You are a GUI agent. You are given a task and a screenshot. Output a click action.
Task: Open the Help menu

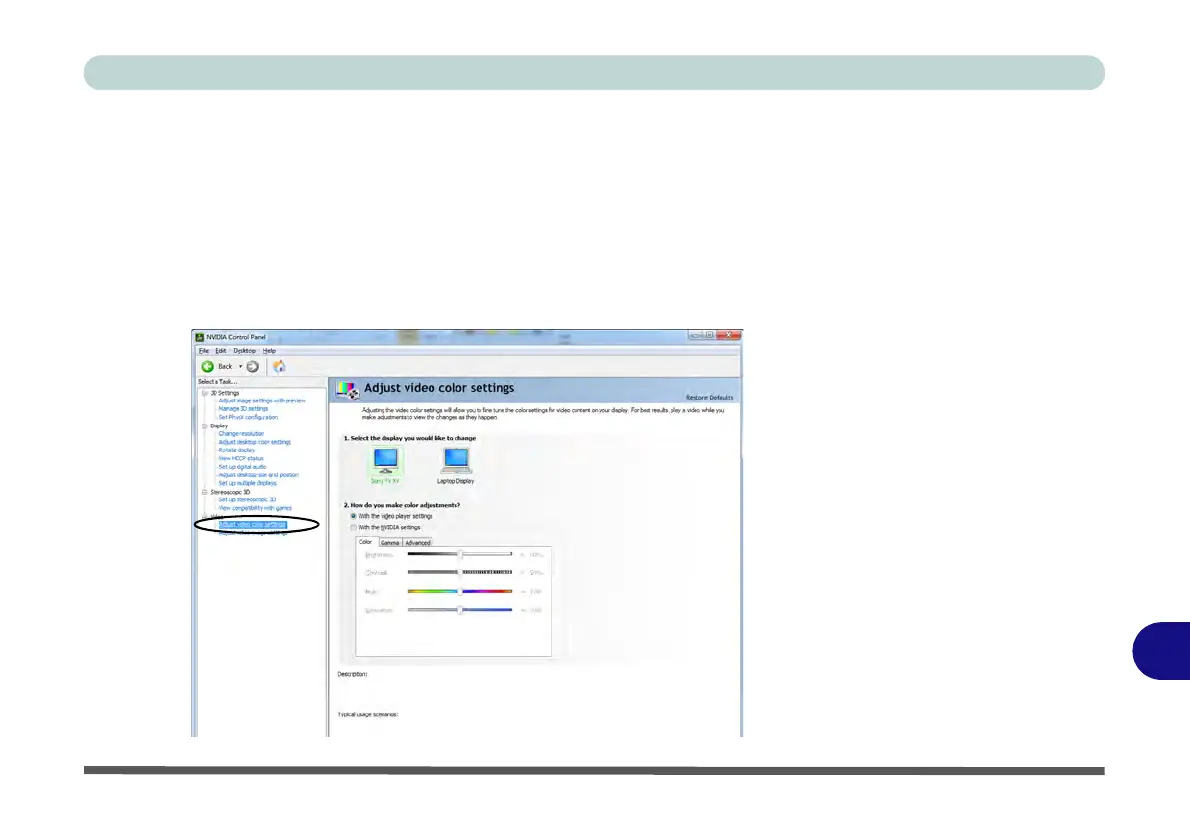pyautogui.click(x=269, y=351)
